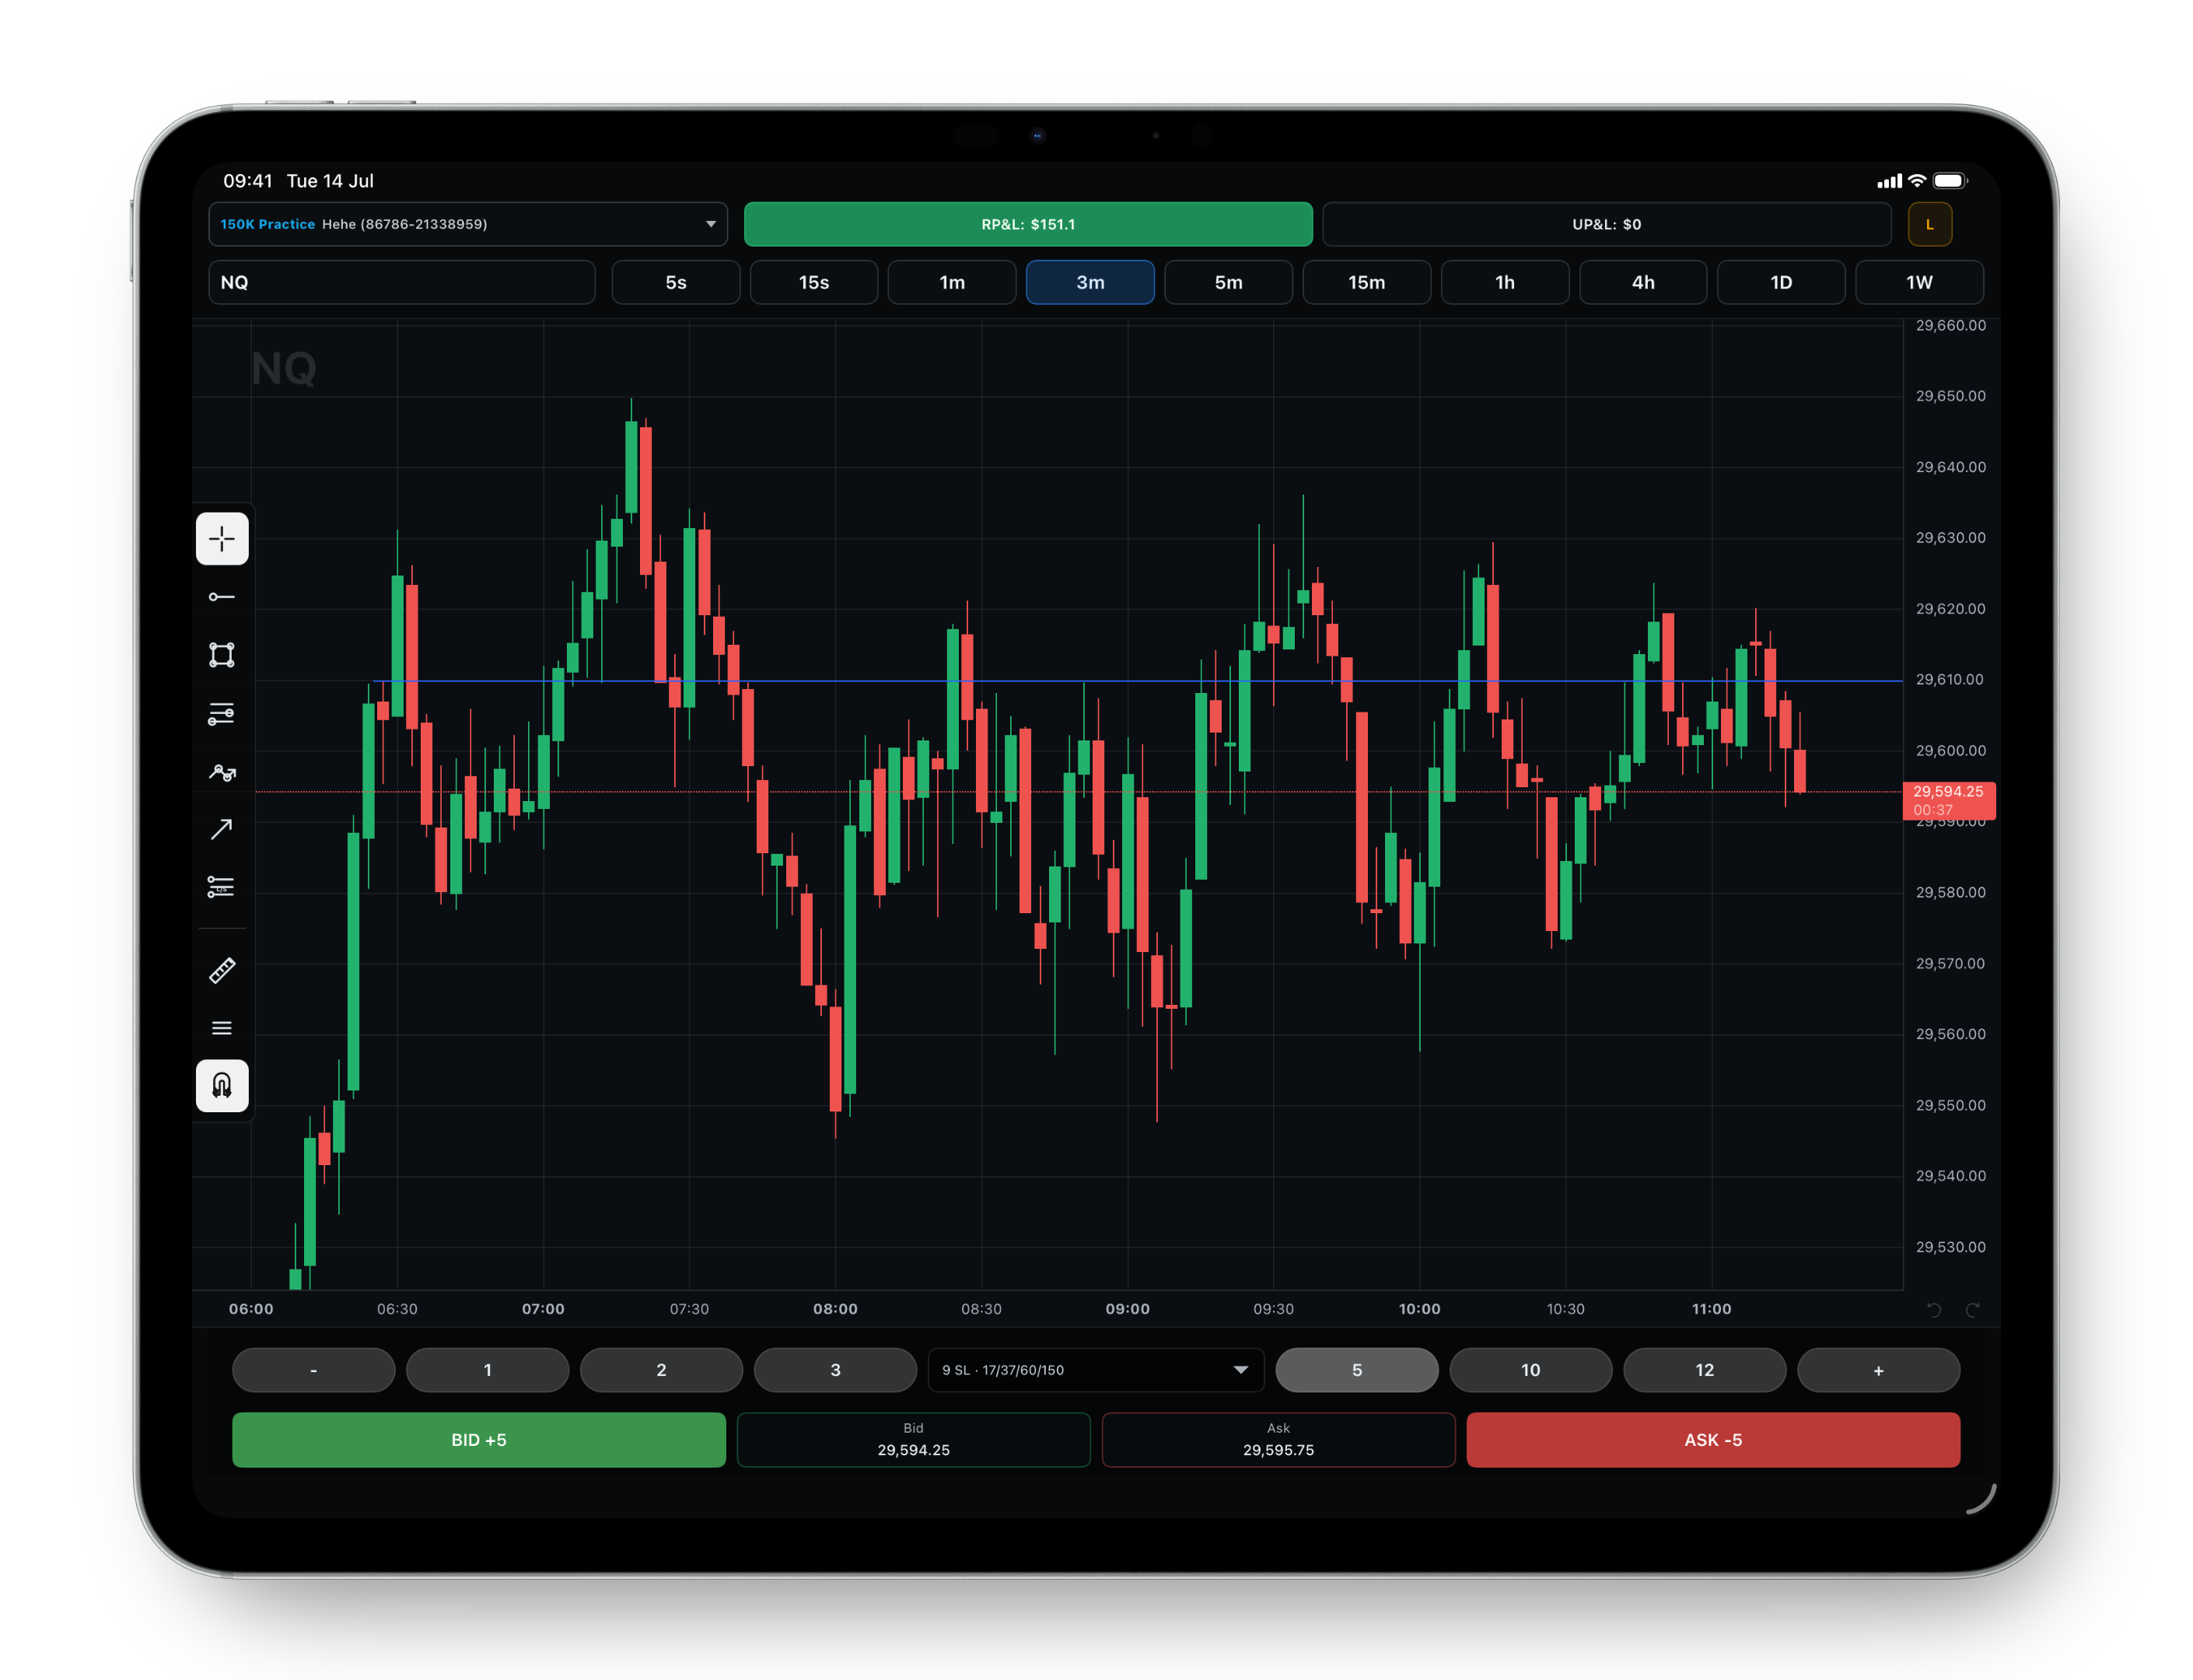
Task: Click the Ask 29,595.75 price box
Action: pos(1278,1440)
